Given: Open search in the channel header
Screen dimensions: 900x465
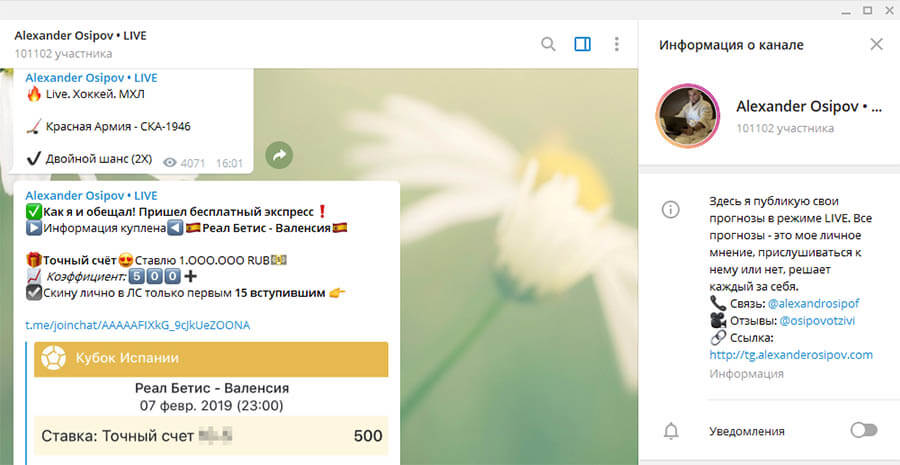Looking at the screenshot, I should pos(548,44).
